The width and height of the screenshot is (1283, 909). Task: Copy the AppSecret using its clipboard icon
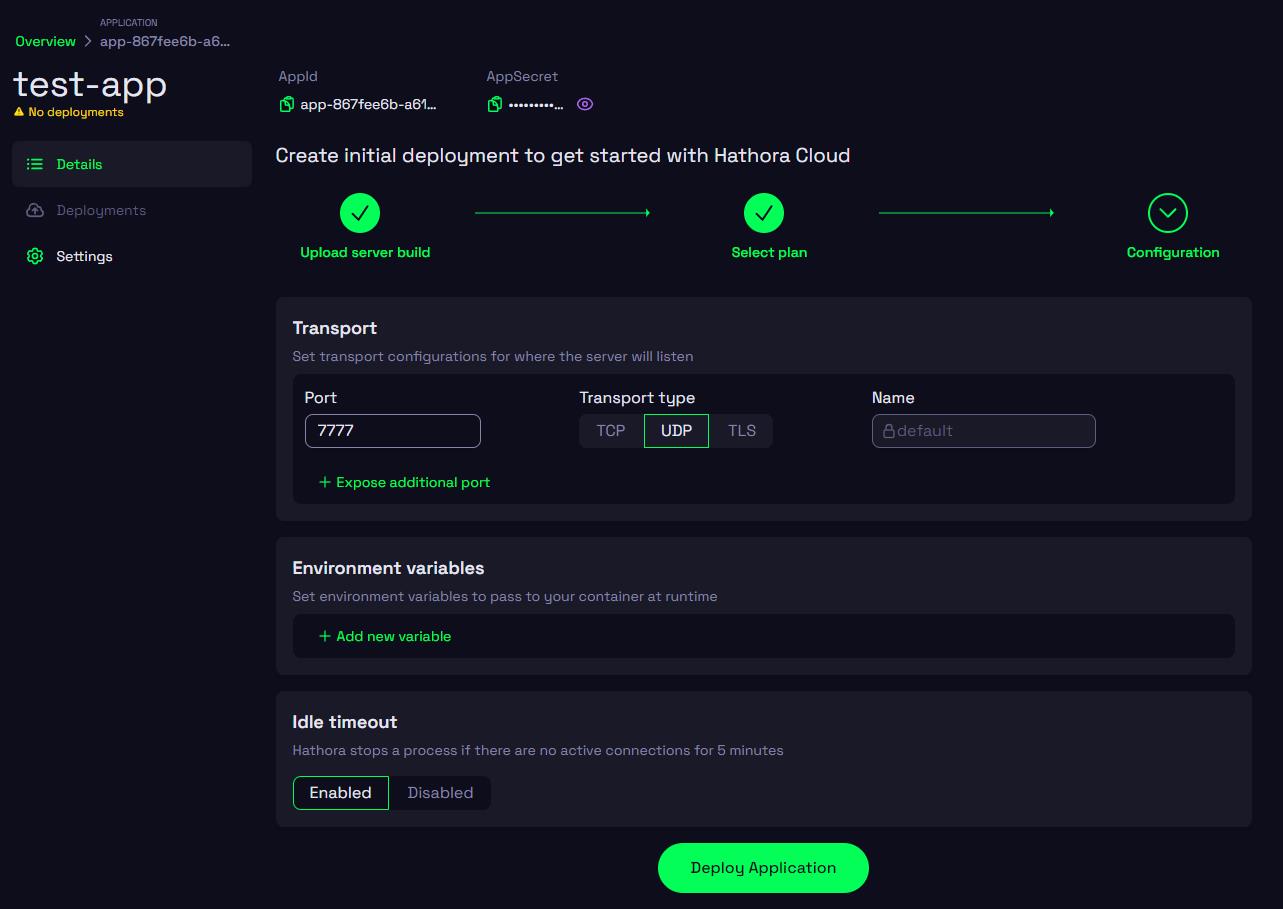coord(494,104)
